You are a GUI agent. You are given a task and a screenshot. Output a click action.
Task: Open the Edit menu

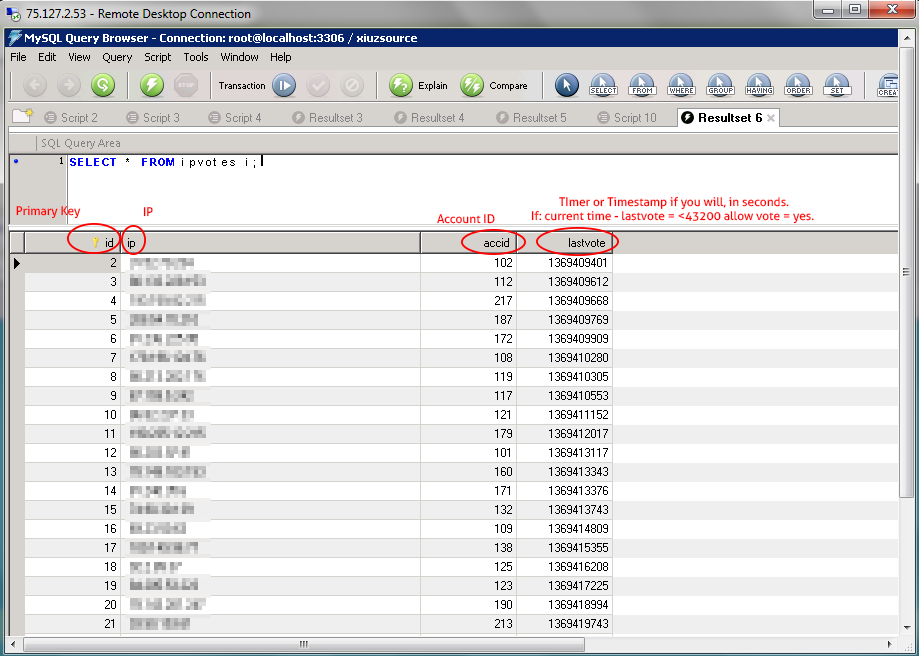coord(47,57)
